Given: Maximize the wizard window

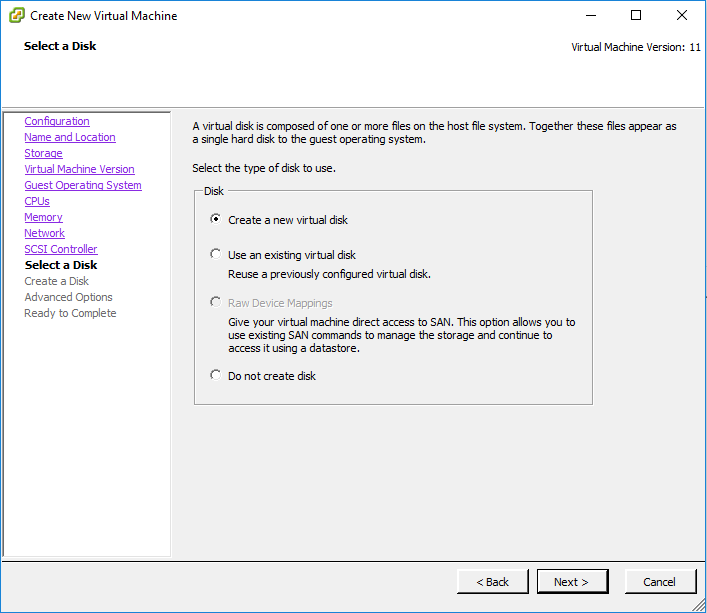Looking at the screenshot, I should click(636, 15).
